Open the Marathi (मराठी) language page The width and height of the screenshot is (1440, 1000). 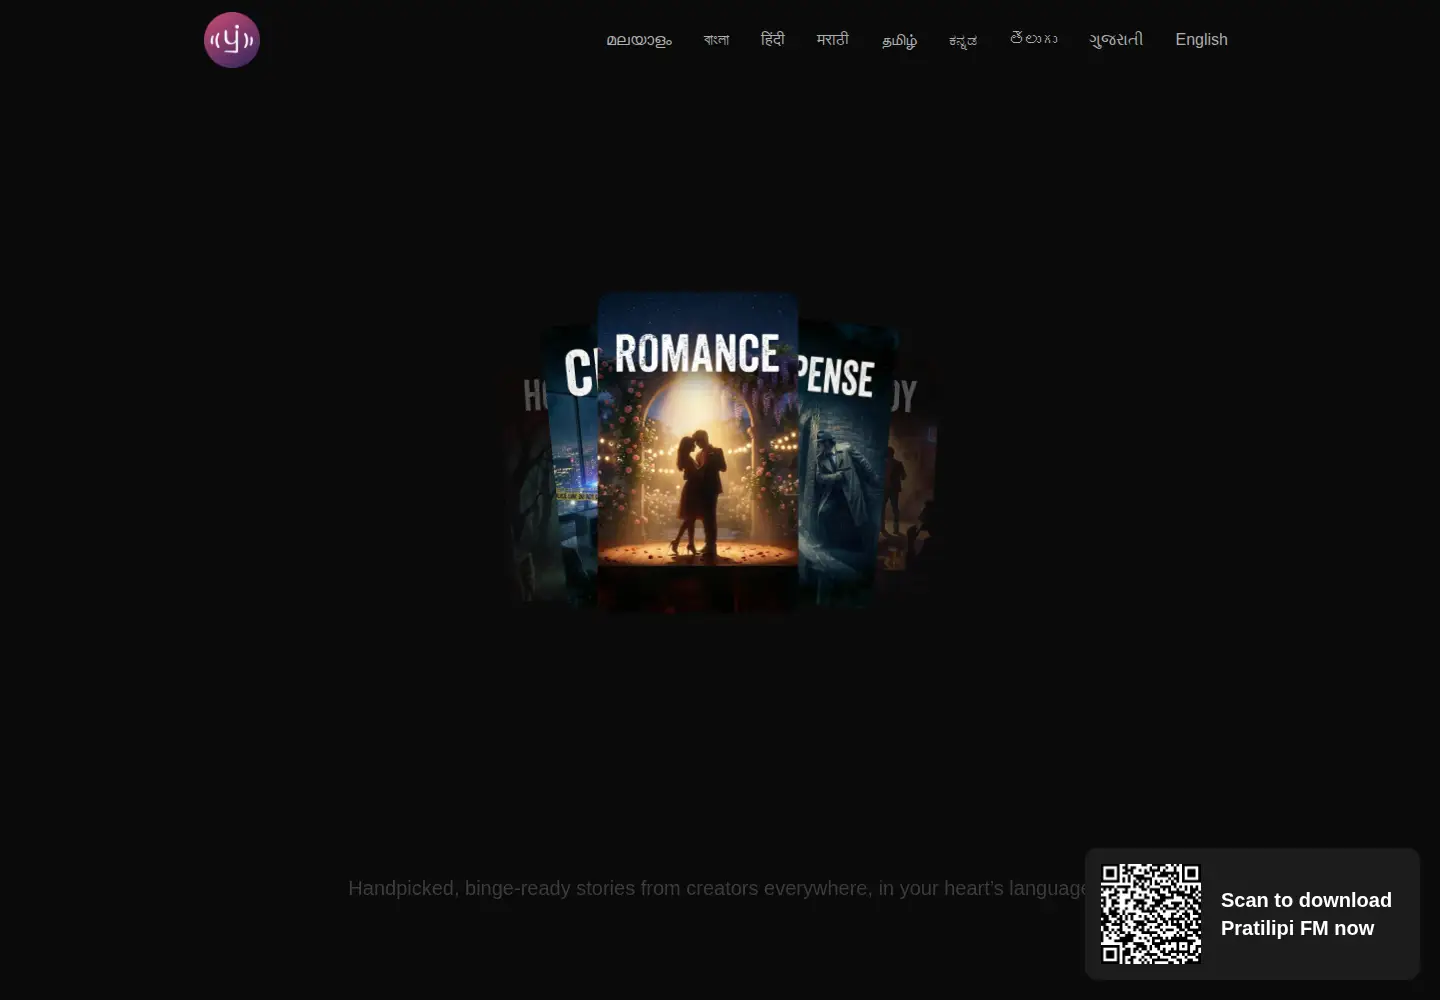(x=832, y=39)
